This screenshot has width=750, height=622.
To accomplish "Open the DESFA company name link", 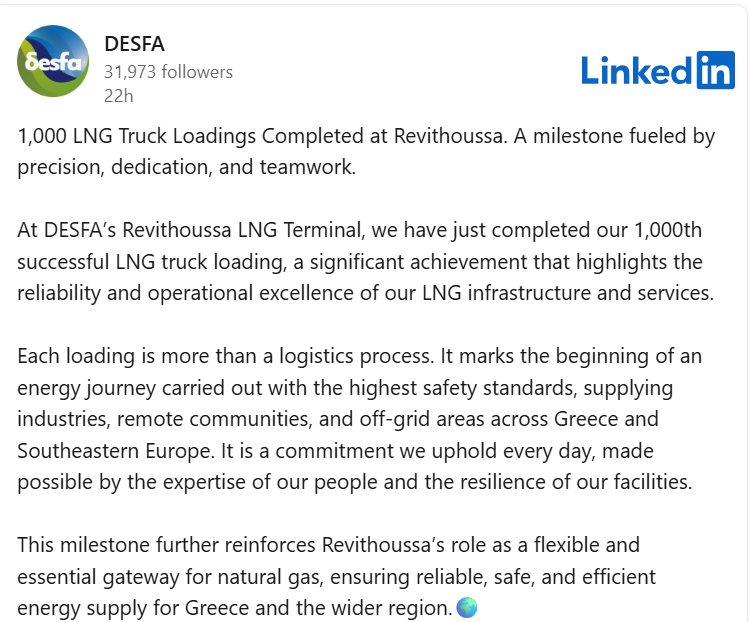I will click(x=135, y=43).
